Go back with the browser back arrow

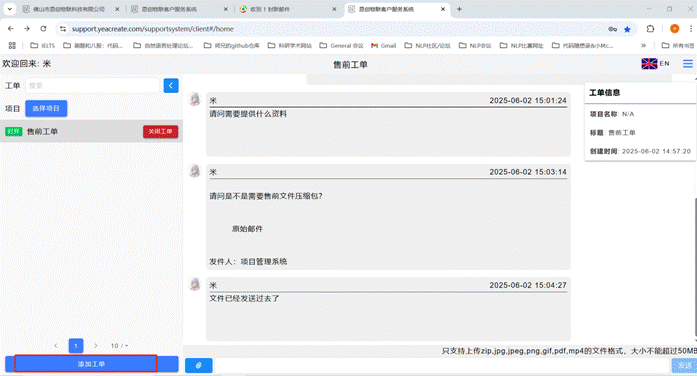(x=11, y=28)
